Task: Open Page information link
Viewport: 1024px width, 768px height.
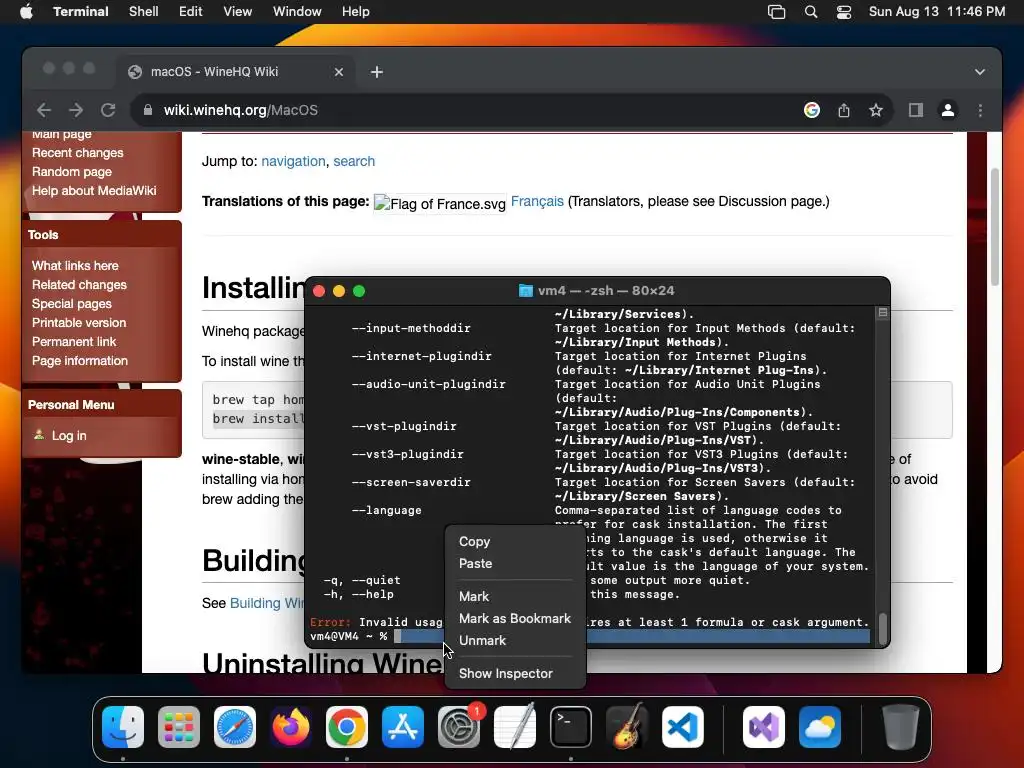Action: 80,360
